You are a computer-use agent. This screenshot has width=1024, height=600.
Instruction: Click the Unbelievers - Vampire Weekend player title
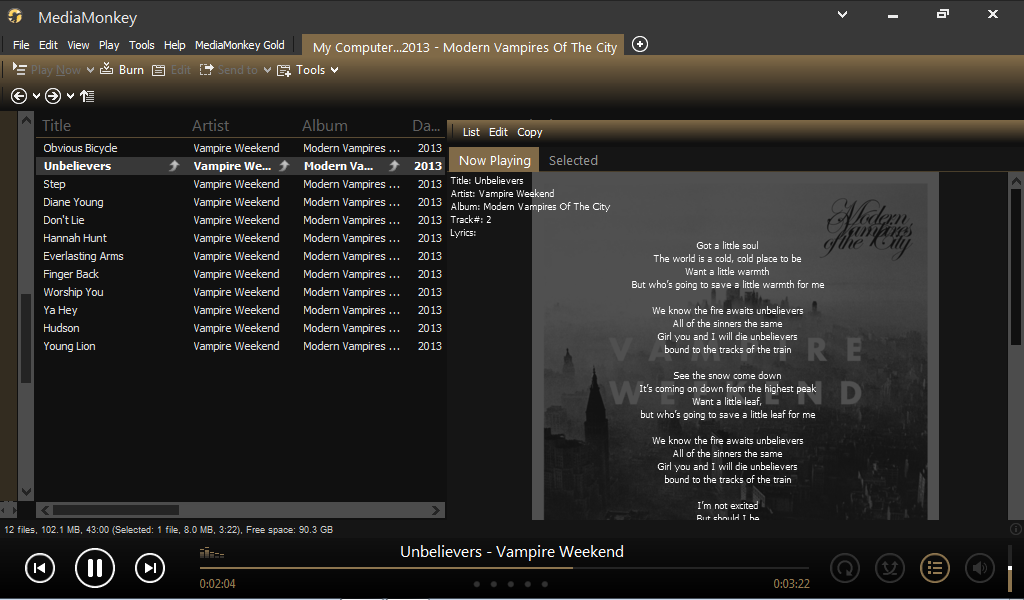pos(512,552)
